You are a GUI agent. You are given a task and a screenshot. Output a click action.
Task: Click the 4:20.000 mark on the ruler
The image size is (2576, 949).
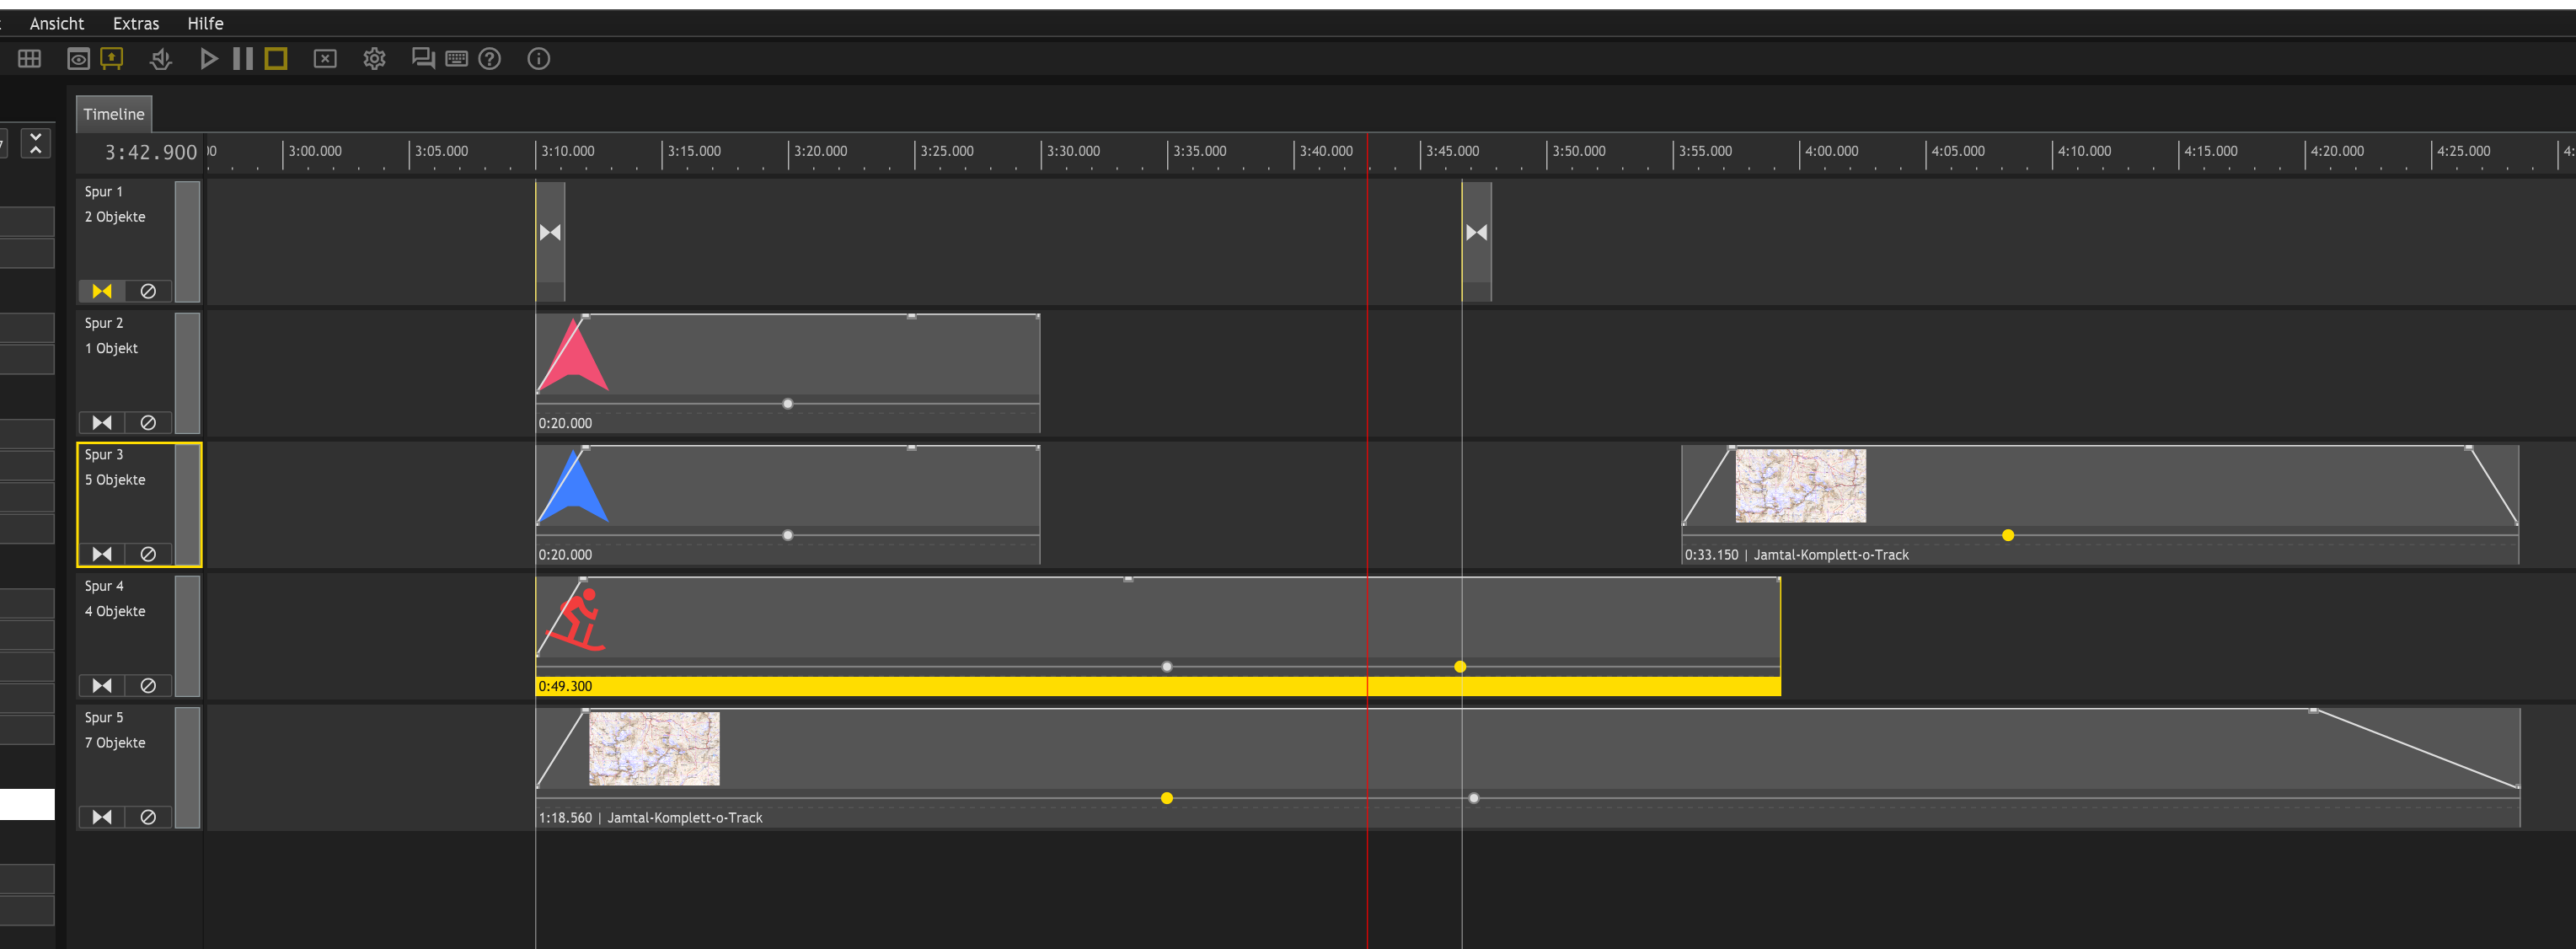pyautogui.click(x=2337, y=151)
